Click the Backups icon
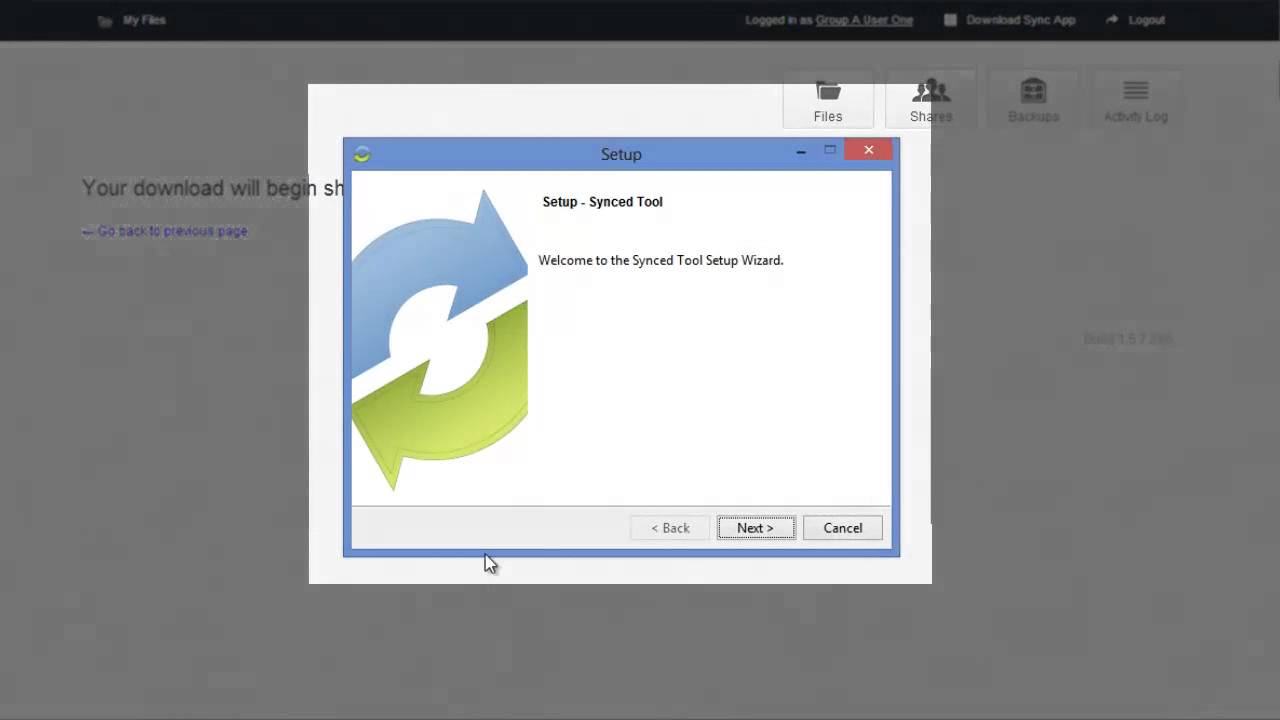The image size is (1280, 720). 1033,91
